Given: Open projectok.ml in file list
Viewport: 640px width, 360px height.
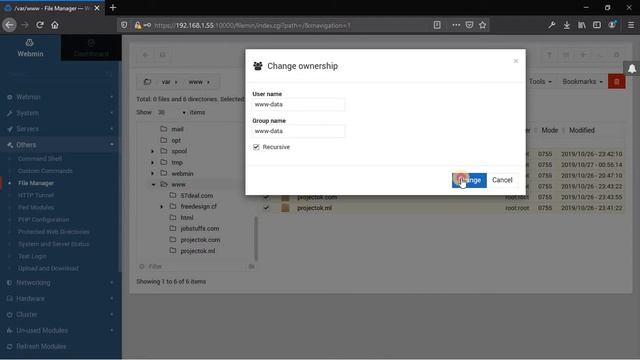Looking at the screenshot, I should click(314, 208).
